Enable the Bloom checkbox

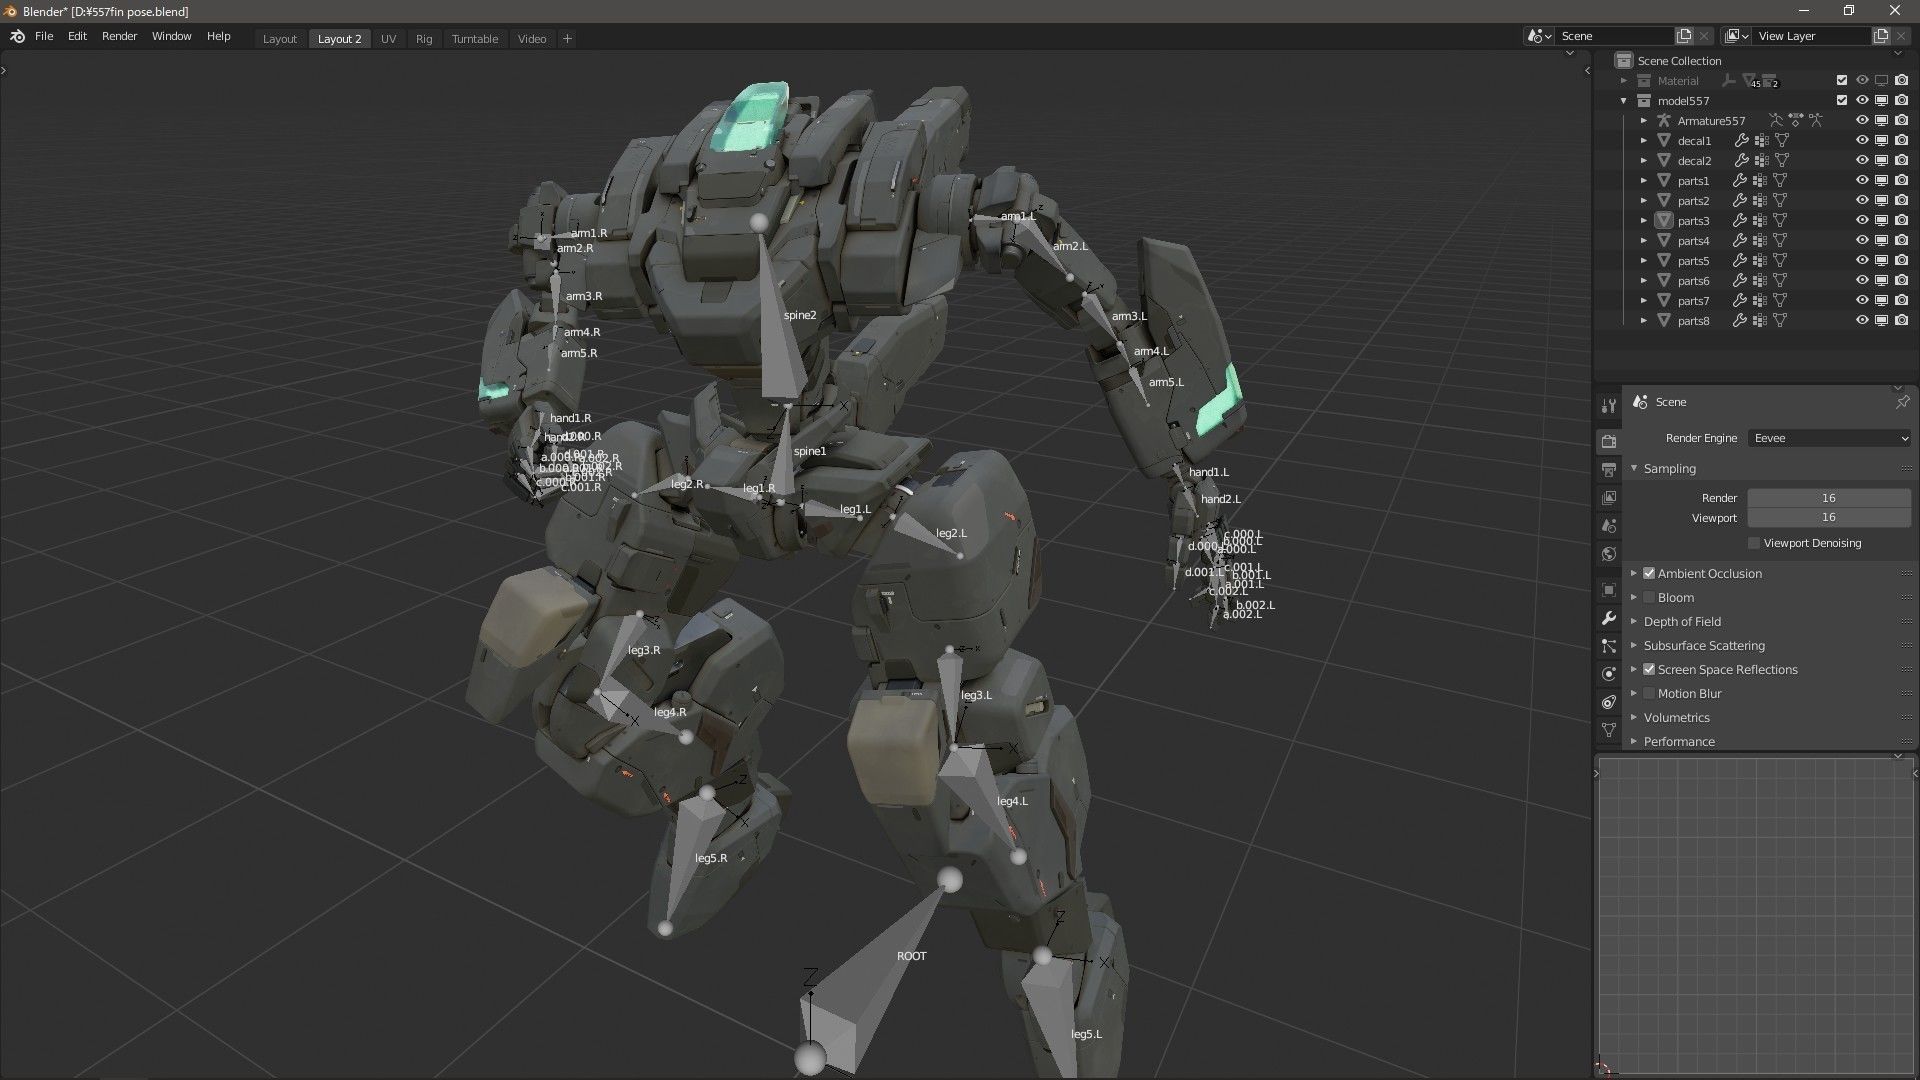(x=1649, y=597)
